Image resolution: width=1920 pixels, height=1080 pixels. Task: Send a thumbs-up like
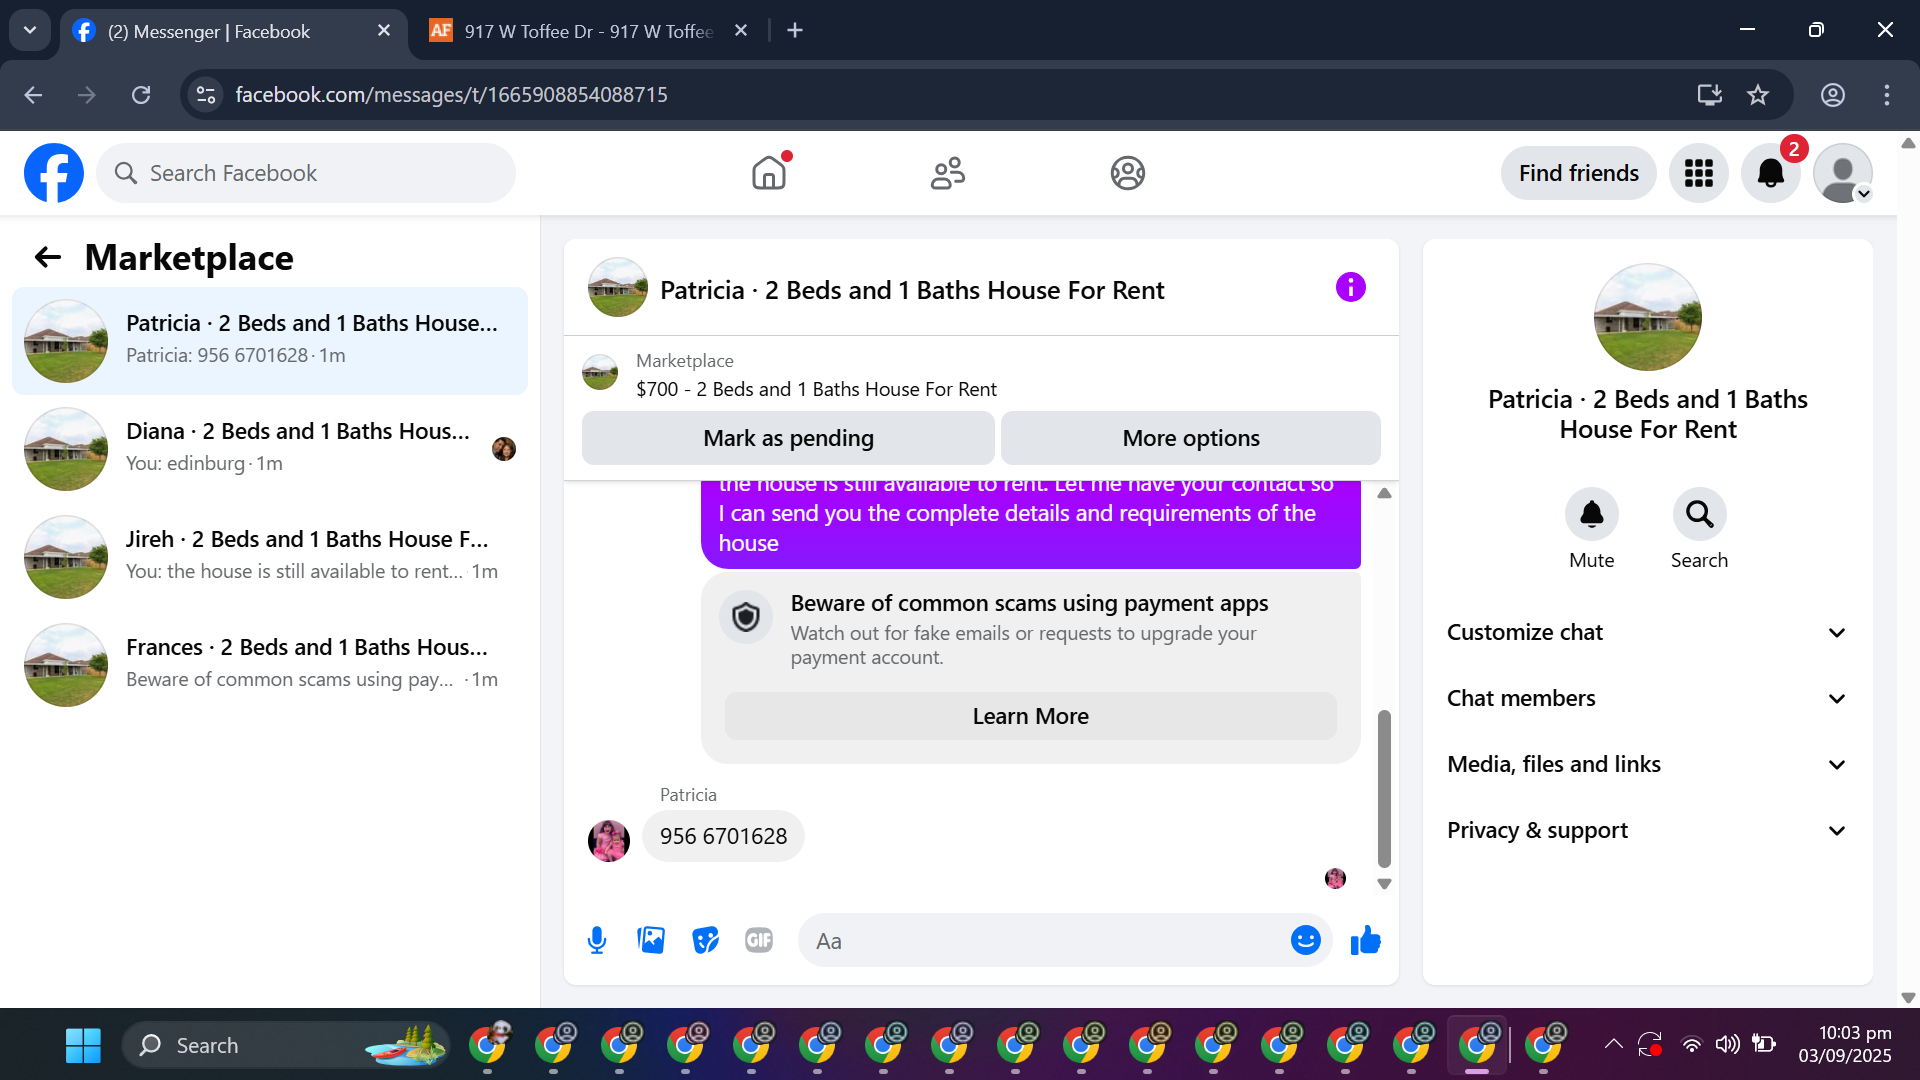pos(1365,940)
